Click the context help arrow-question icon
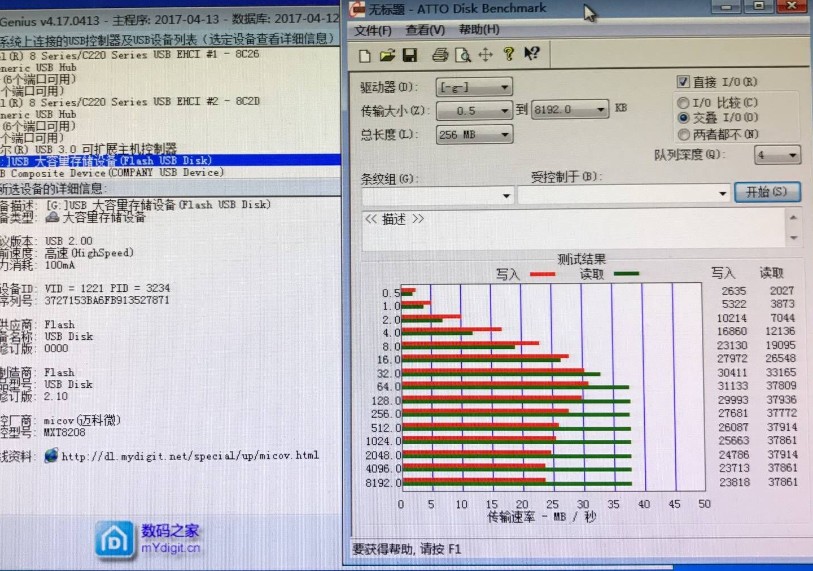813x571 pixels. coord(531,53)
